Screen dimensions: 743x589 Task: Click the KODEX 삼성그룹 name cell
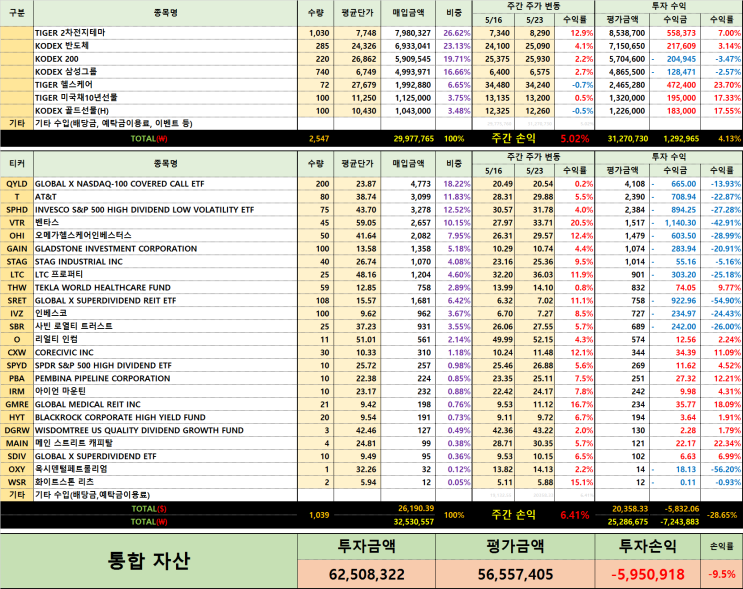pos(165,72)
